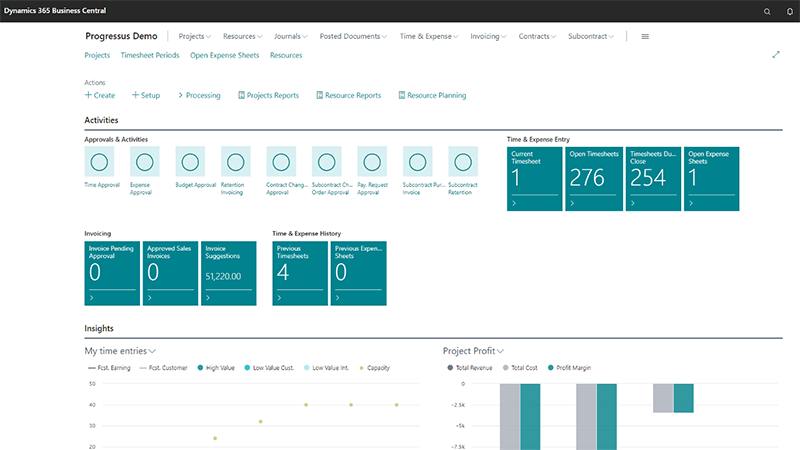Viewport: 800px width, 450px height.
Task: Open the Previous Timesheets tile
Action: coord(300,273)
